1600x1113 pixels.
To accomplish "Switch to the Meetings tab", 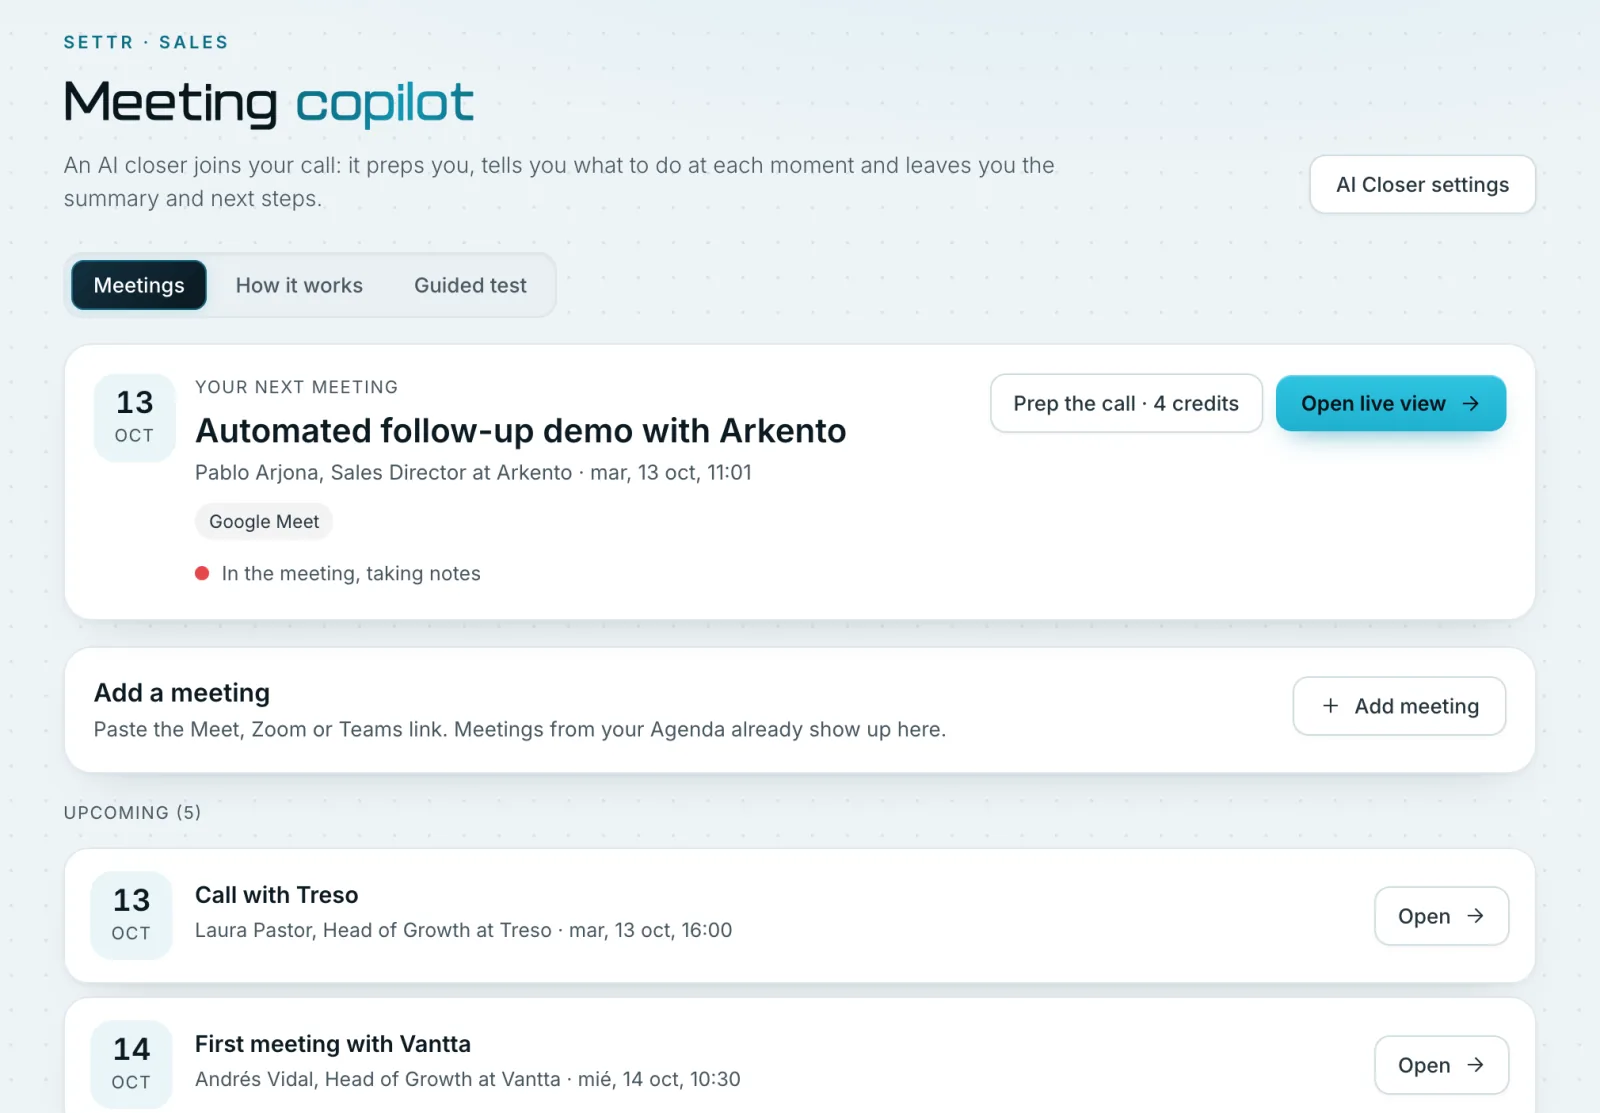I will (139, 285).
